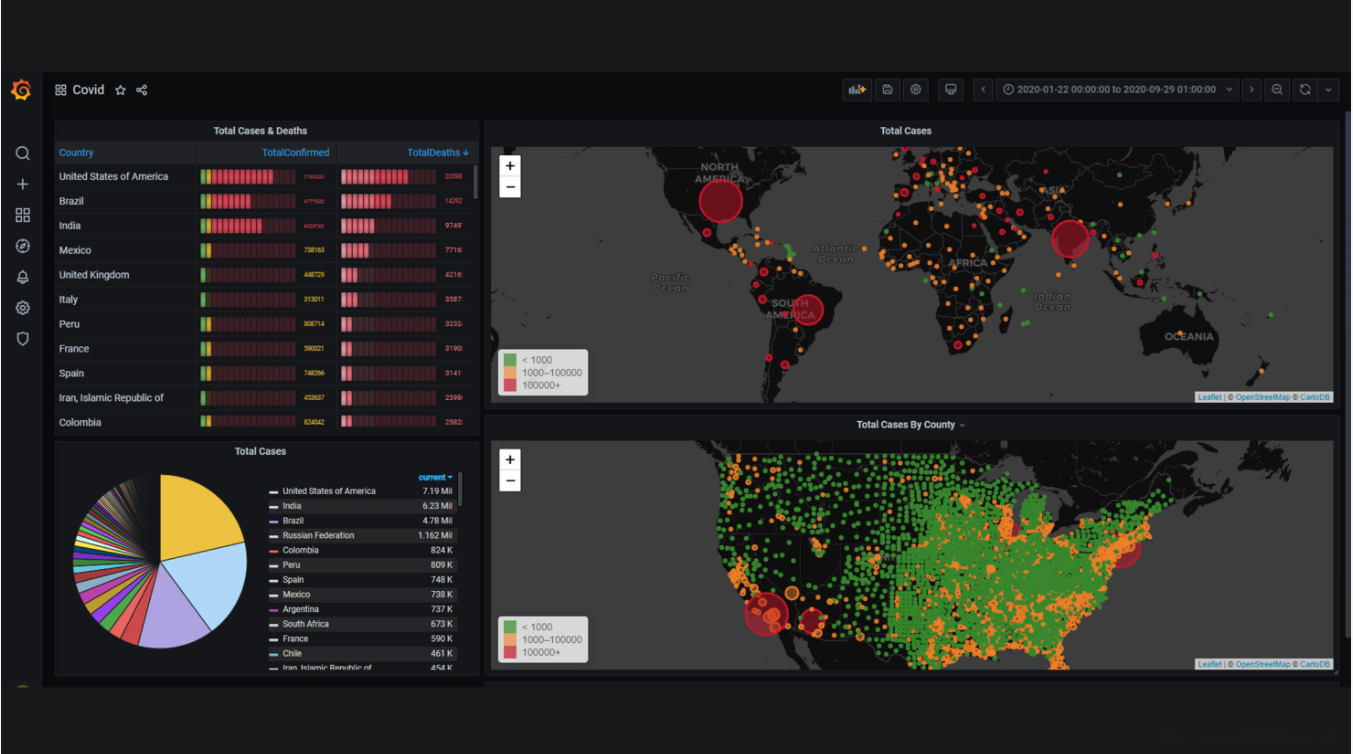
Task: Open Alerting bell in sidebar
Action: 22,277
